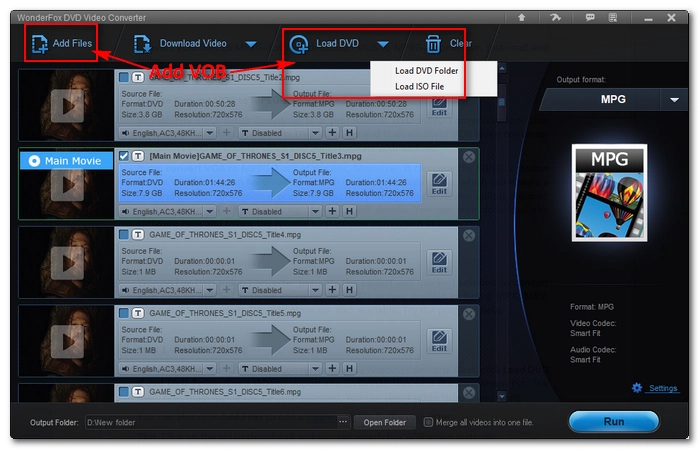700x450 pixels.
Task: Open the MPG output format dropdown
Action: 674,100
